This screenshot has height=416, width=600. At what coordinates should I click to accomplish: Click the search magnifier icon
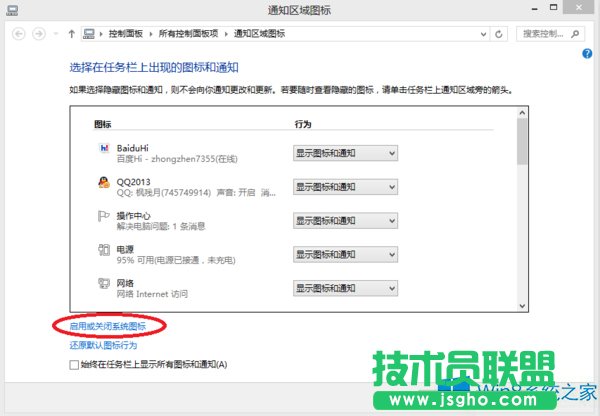pyautogui.click(x=575, y=34)
